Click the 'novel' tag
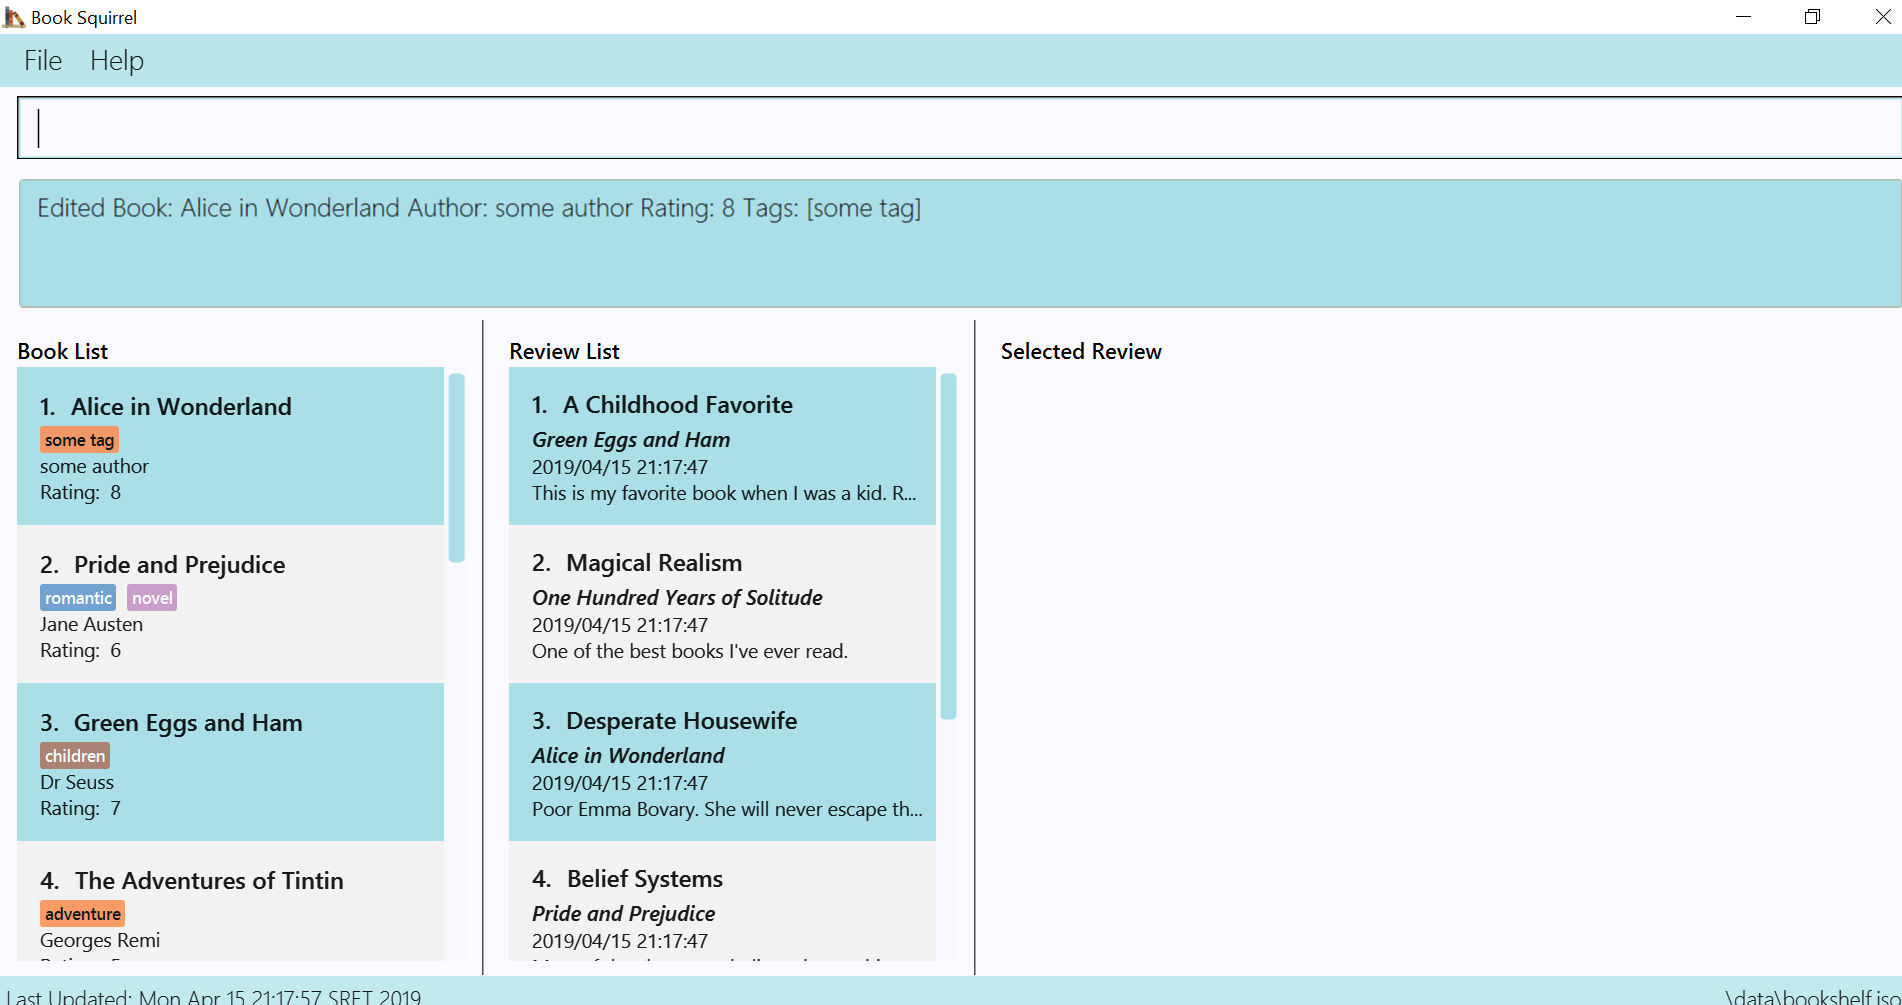 click(x=152, y=598)
